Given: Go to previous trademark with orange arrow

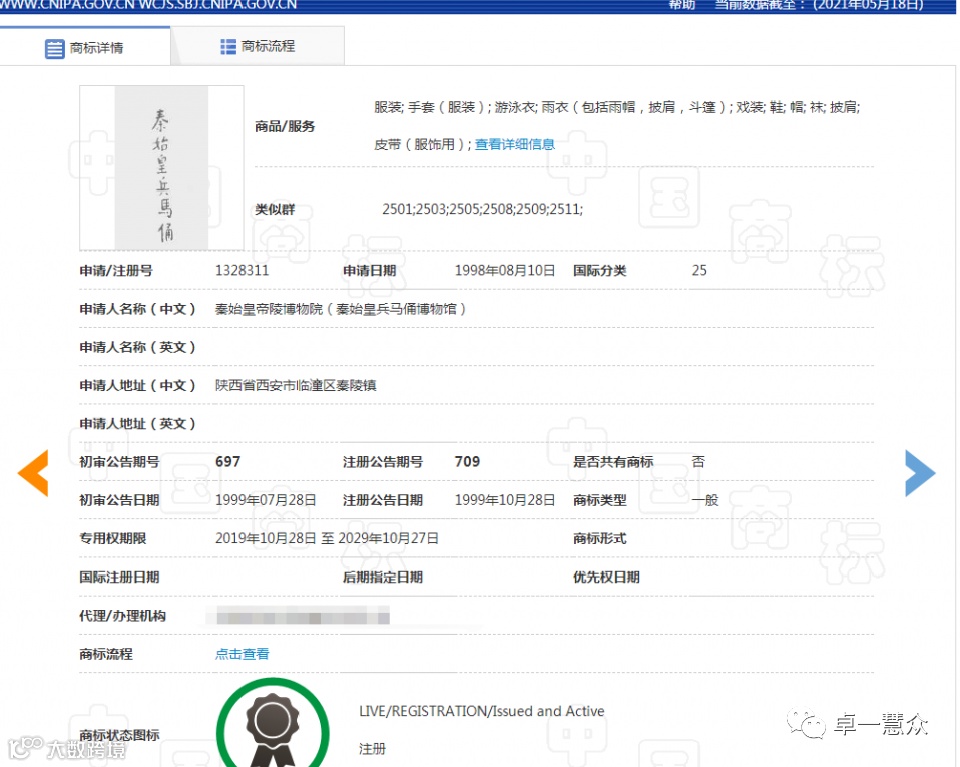Looking at the screenshot, I should [x=33, y=473].
